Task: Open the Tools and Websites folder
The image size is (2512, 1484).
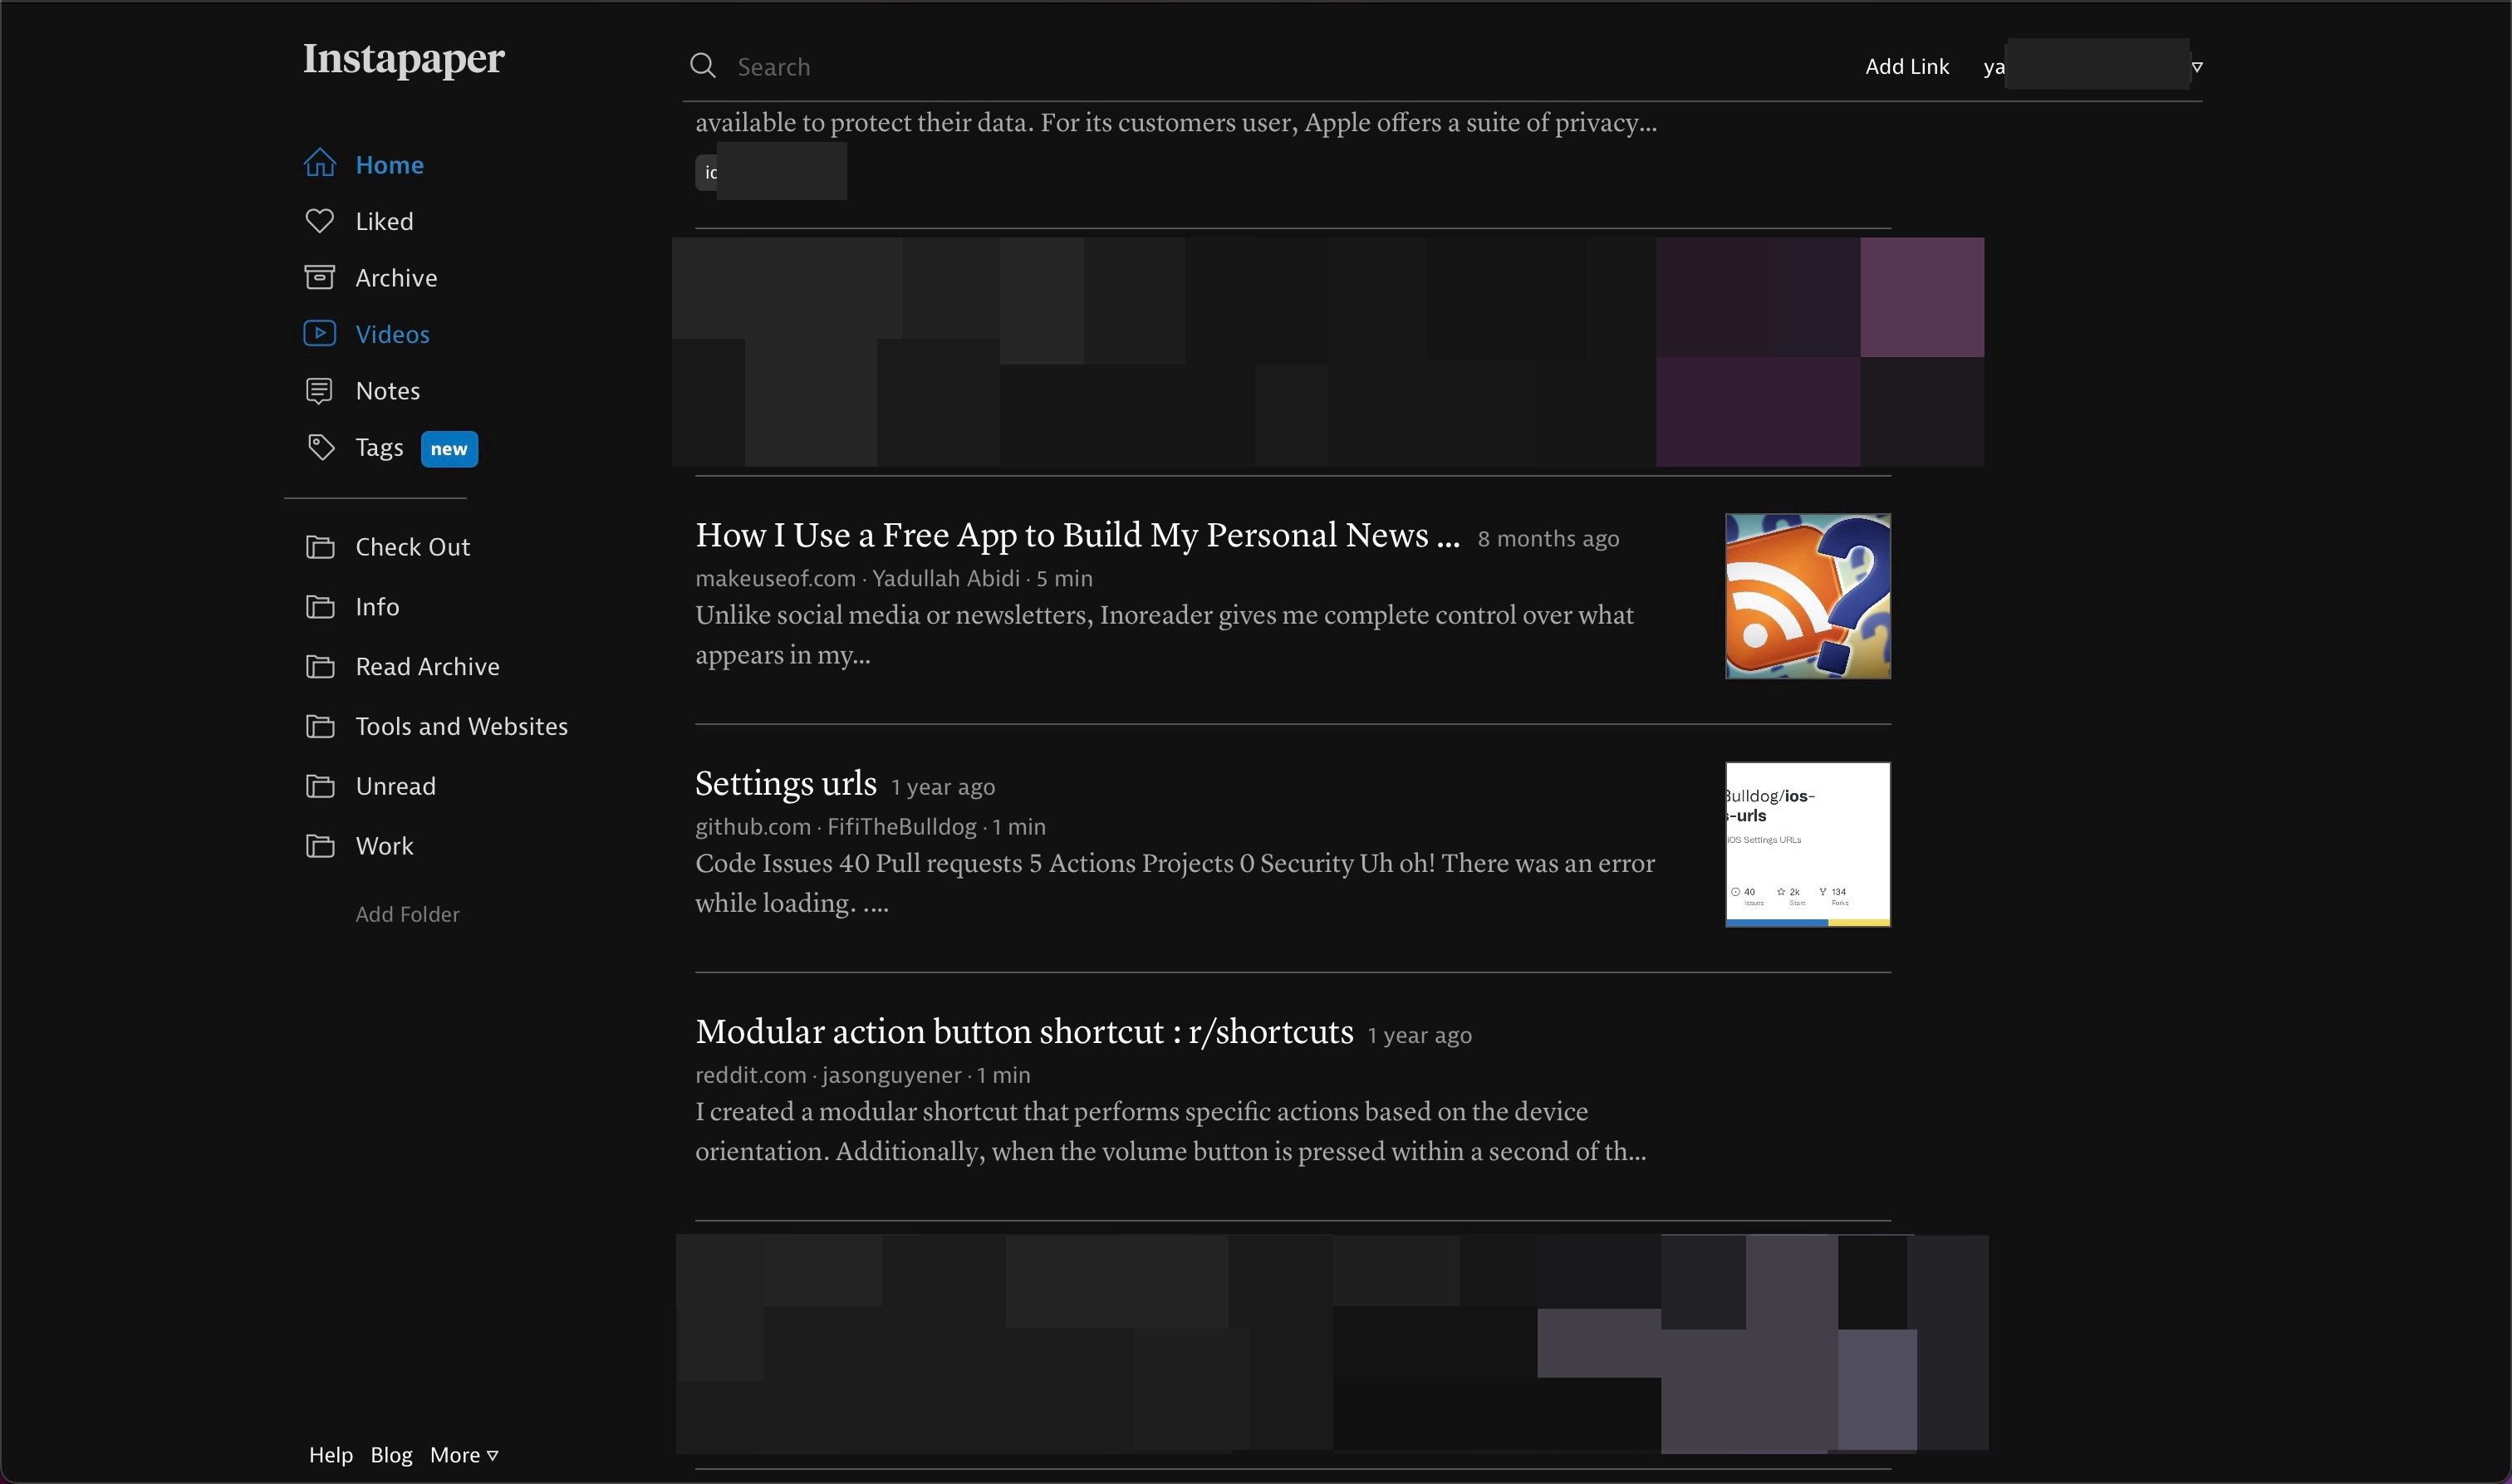Action: [x=461, y=726]
